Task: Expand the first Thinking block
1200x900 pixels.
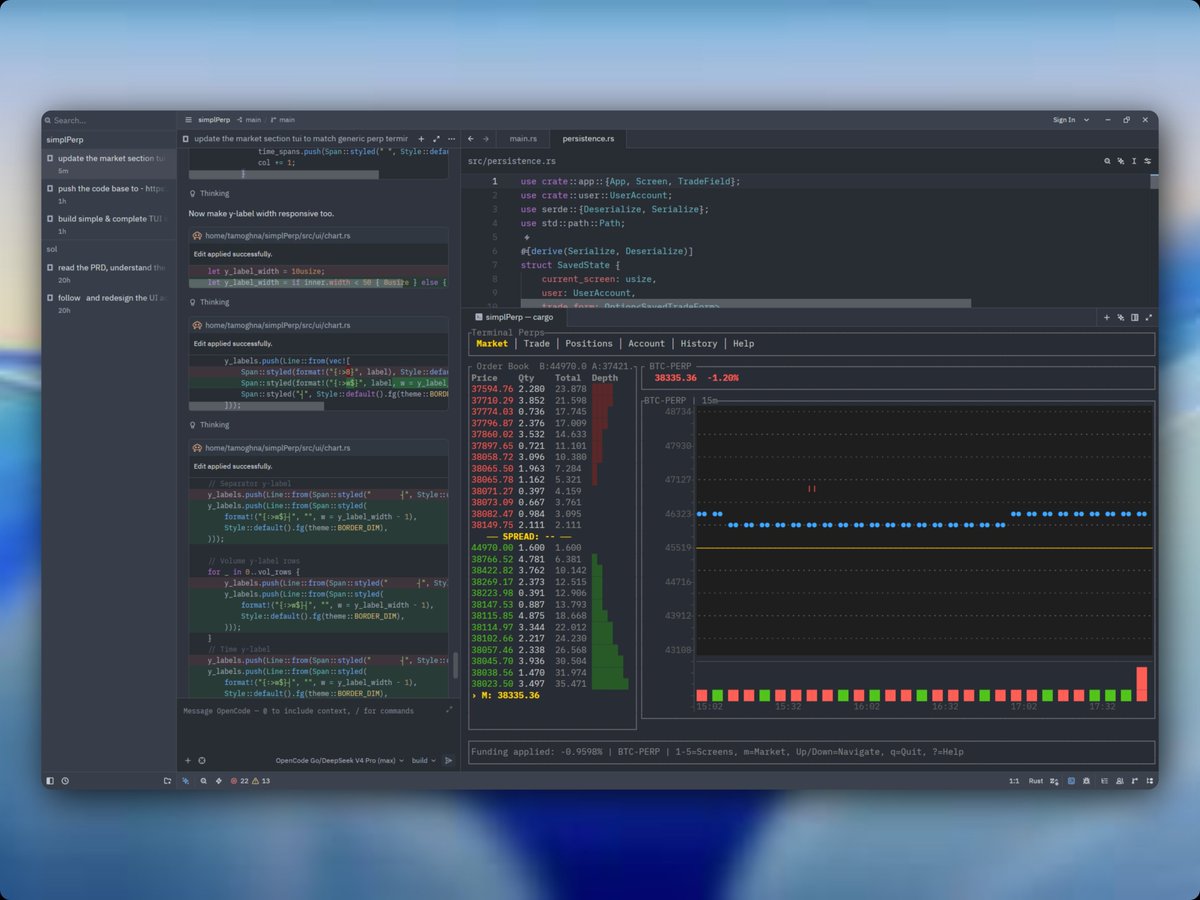Action: pos(209,193)
